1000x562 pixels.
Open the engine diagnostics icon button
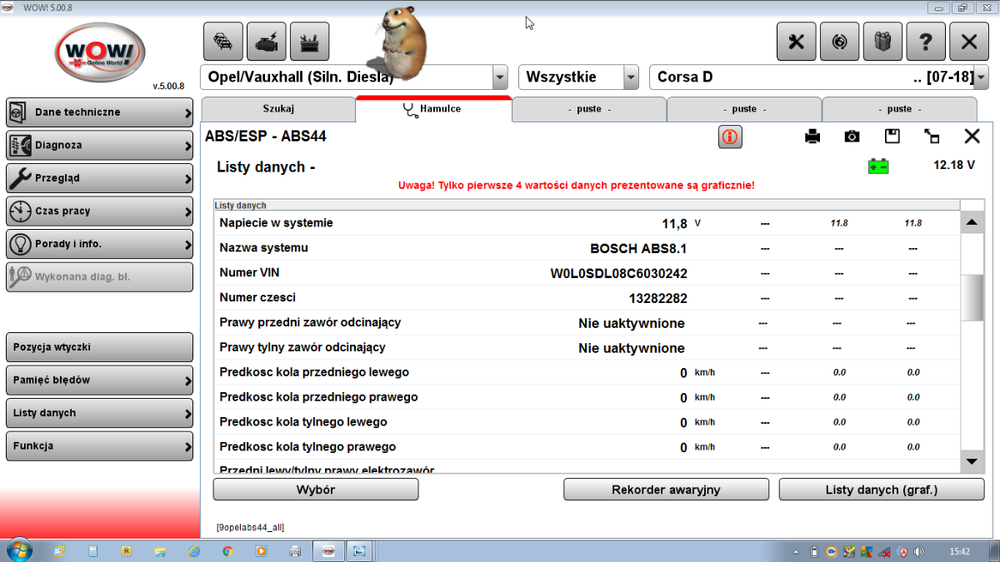click(266, 42)
